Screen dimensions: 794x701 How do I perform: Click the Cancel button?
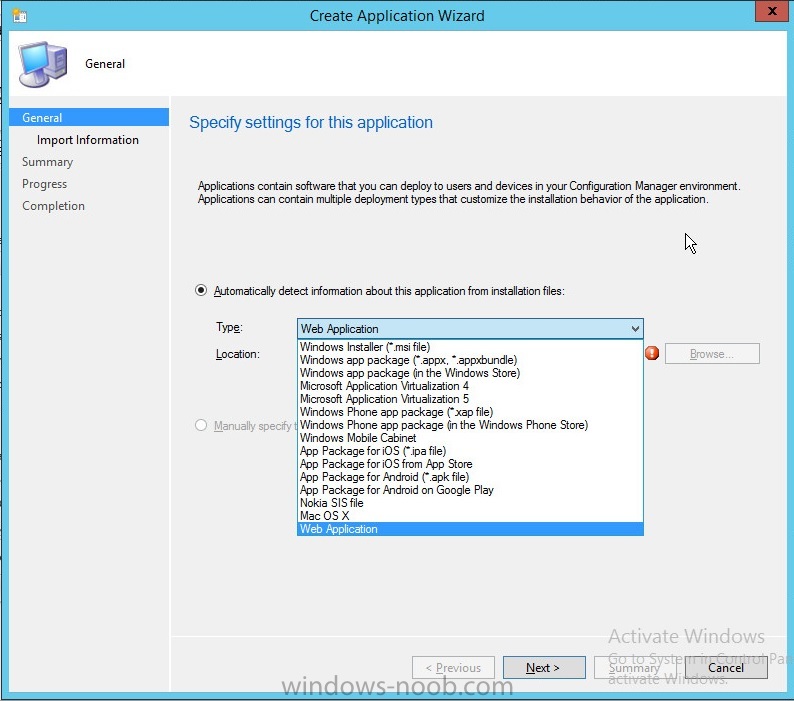[726, 668]
